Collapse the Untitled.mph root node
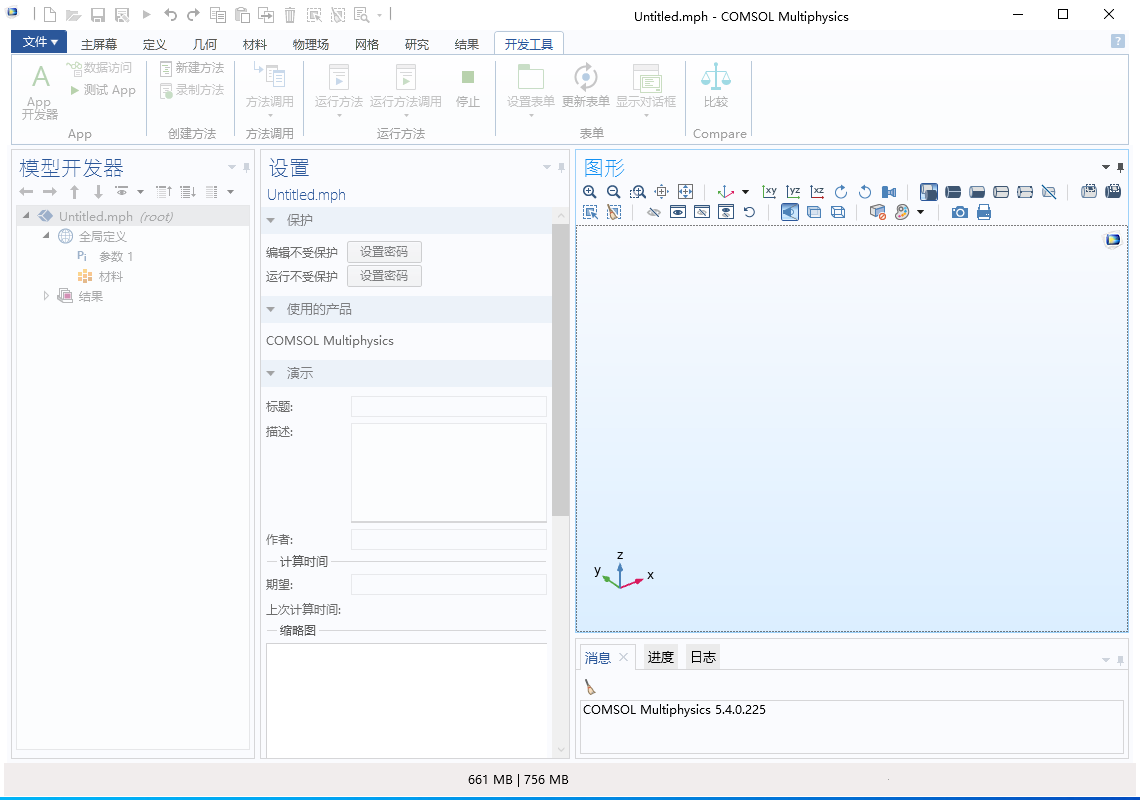Viewport: 1140px width, 800px height. pos(26,216)
